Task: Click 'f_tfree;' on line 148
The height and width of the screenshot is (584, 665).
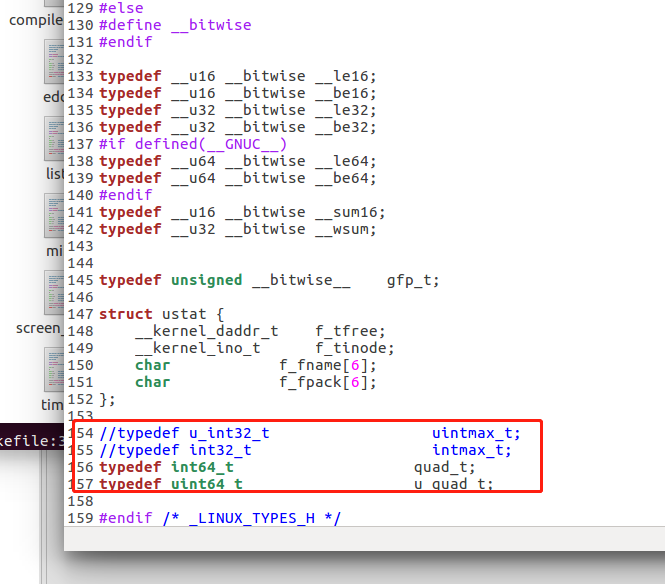Action: click(x=350, y=331)
